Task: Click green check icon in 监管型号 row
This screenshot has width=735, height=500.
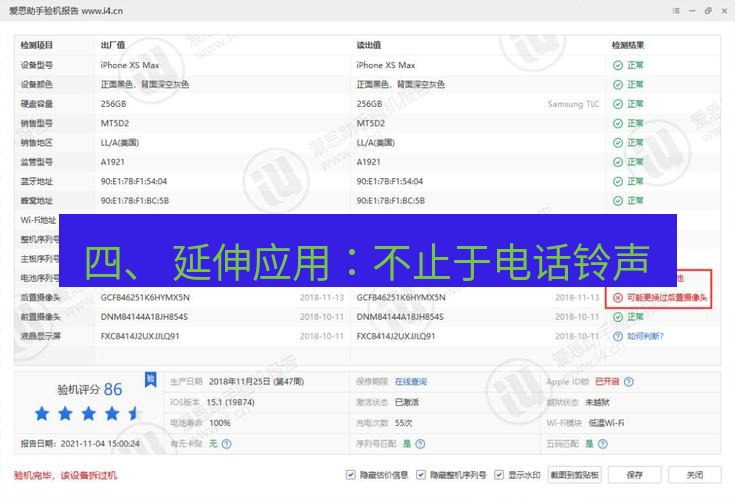Action: click(618, 162)
